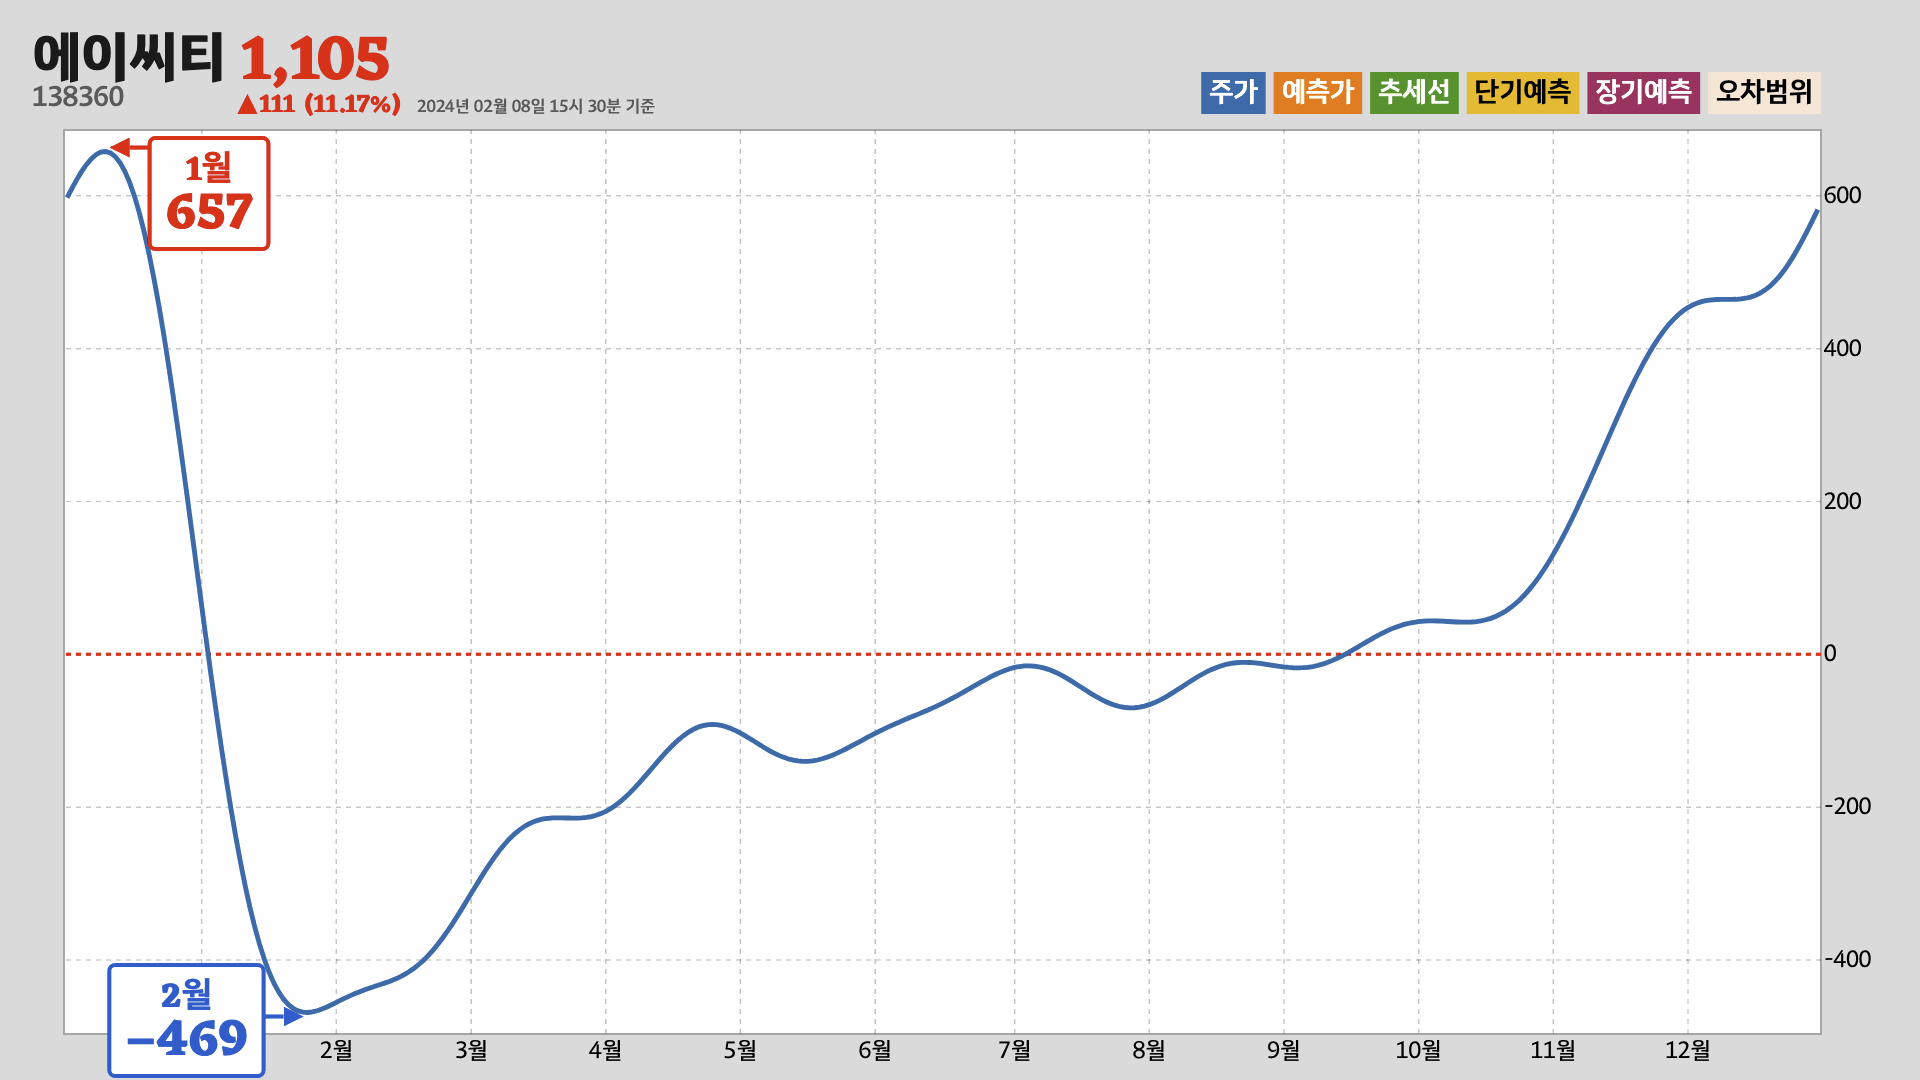Click the stock name 에이씨티
The width and height of the screenshot is (1920, 1080).
click(x=128, y=56)
